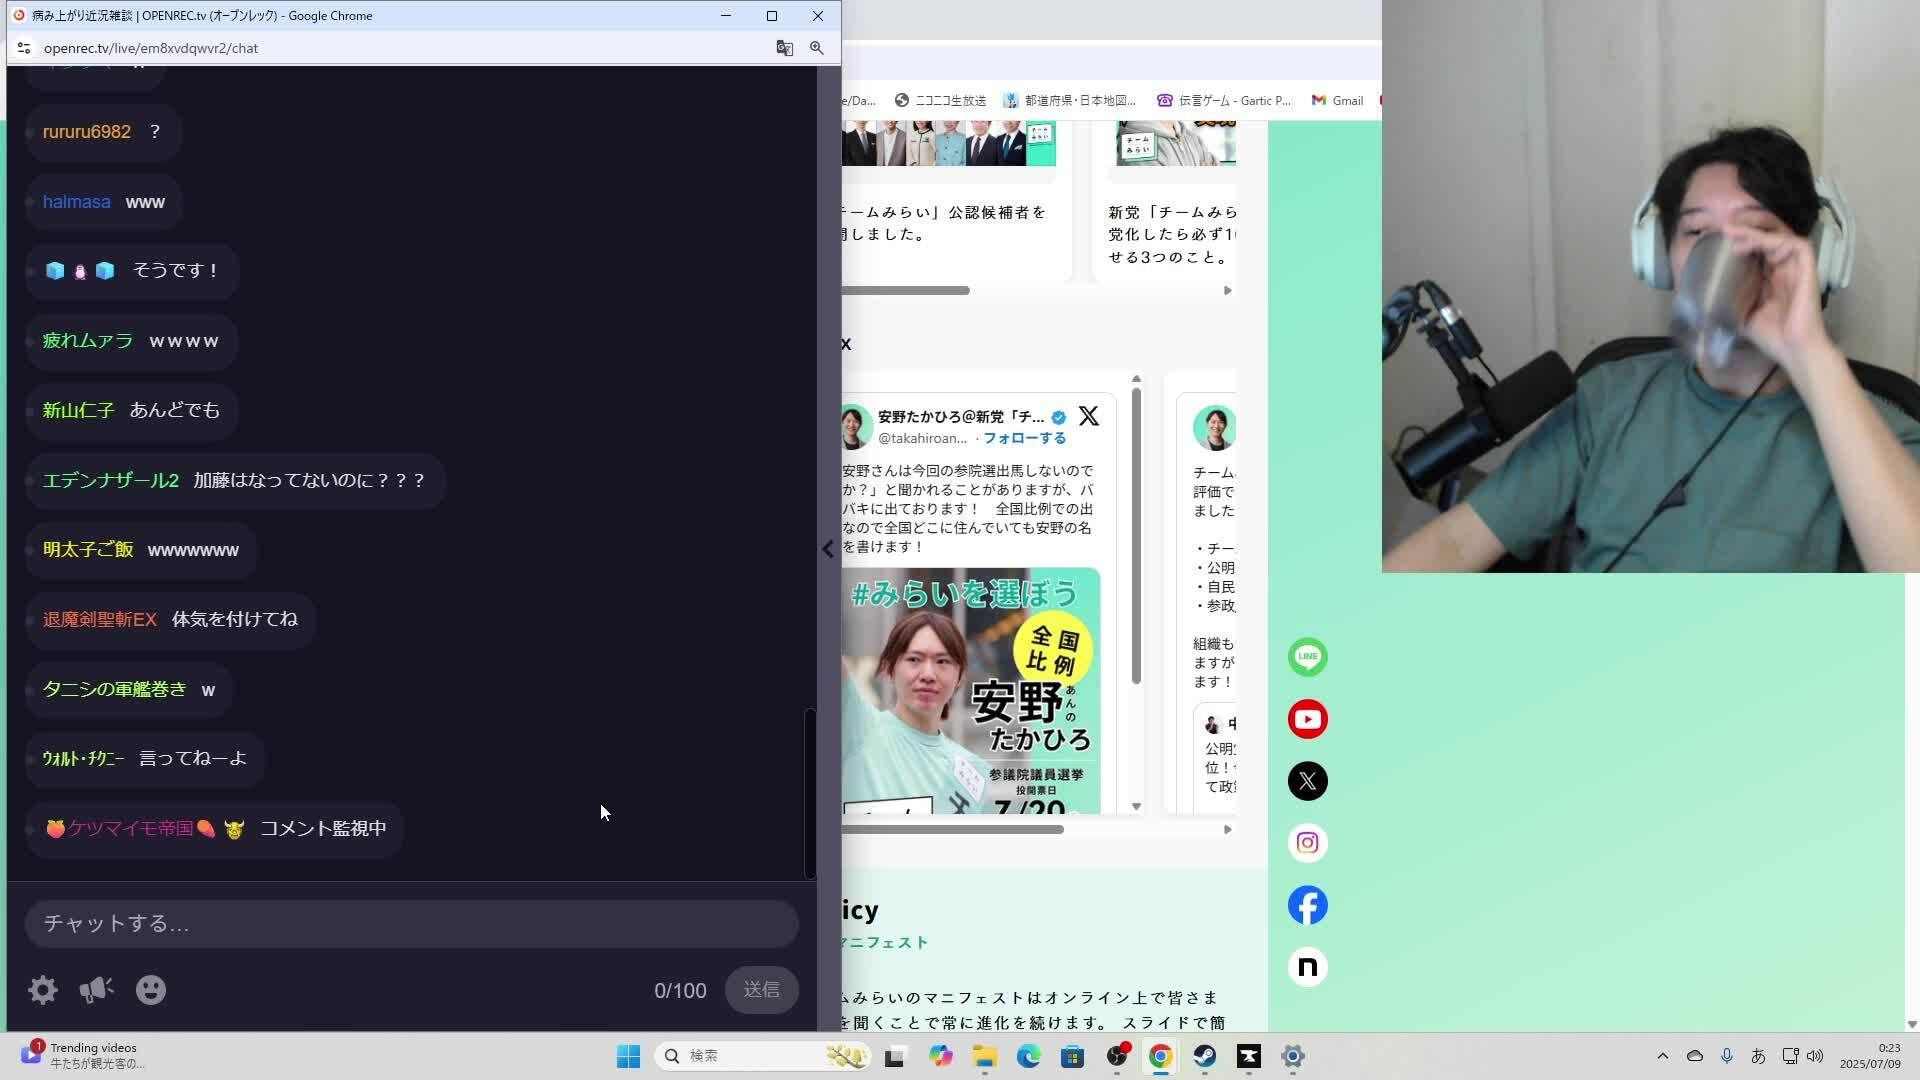Open the emoji picker smiley icon
Viewport: 1920px width, 1080px height.
(x=151, y=990)
